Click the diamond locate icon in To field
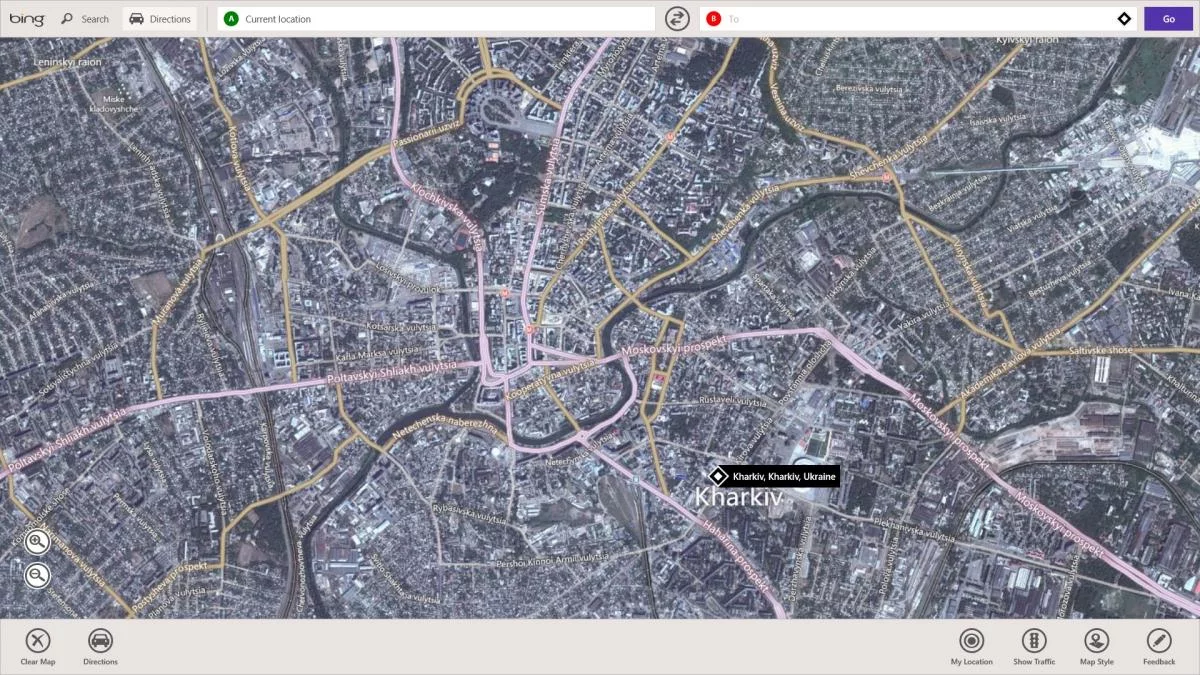The width and height of the screenshot is (1200, 675). (1123, 19)
